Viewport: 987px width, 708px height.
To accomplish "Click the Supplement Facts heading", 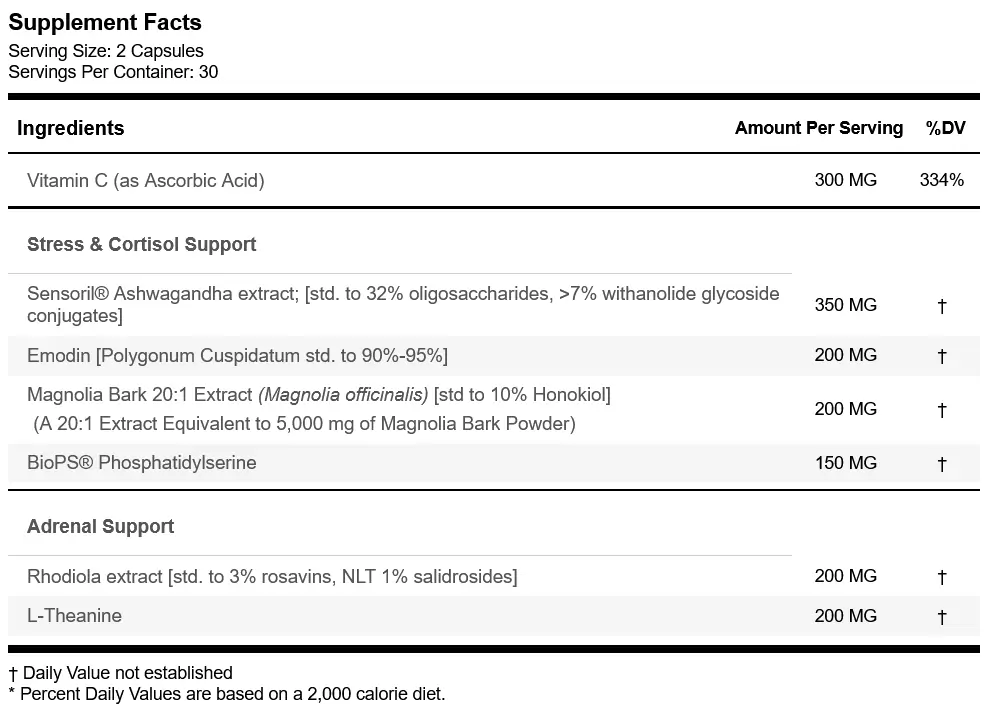I will tap(105, 23).
